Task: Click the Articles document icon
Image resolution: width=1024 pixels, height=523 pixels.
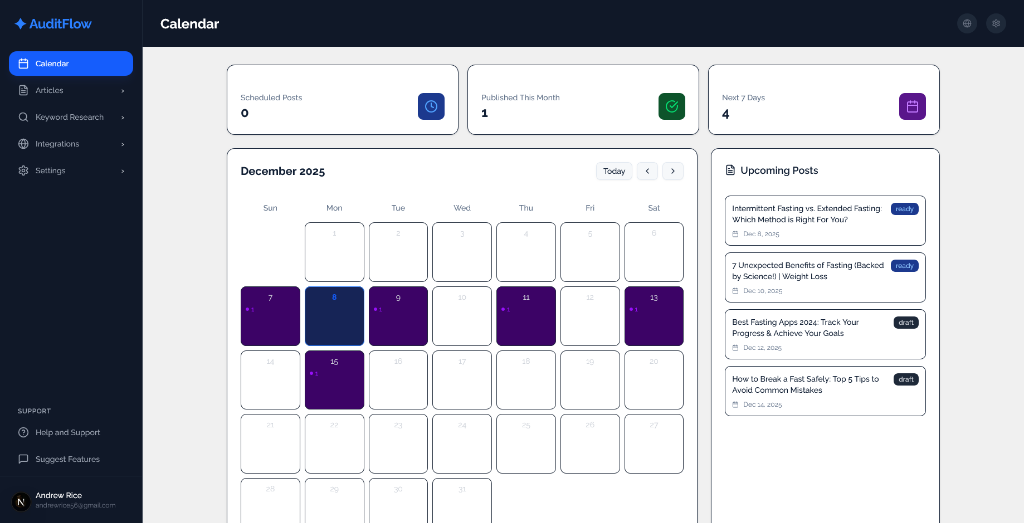Action: (x=24, y=90)
